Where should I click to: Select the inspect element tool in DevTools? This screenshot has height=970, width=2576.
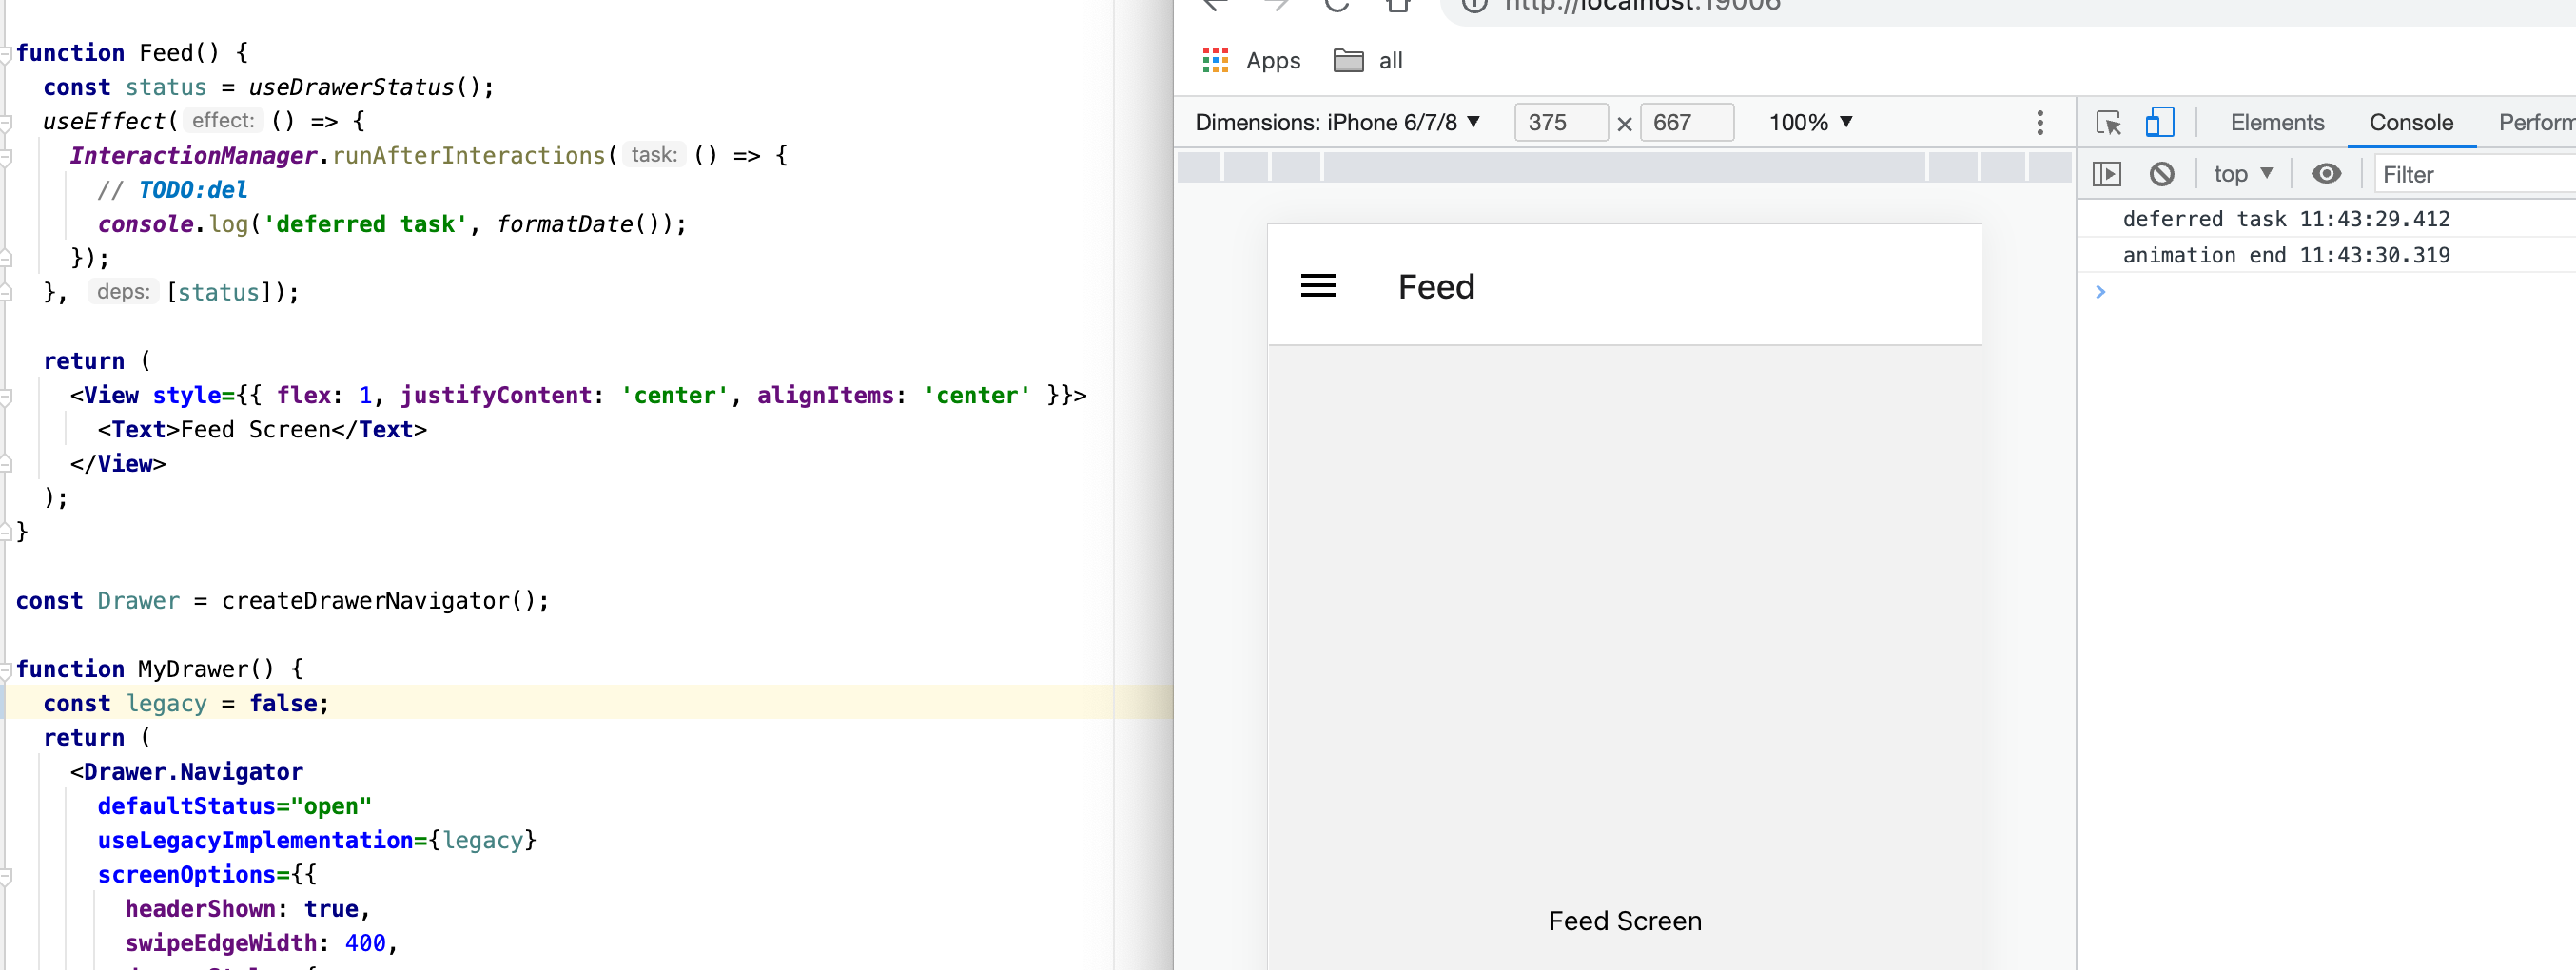point(2108,122)
